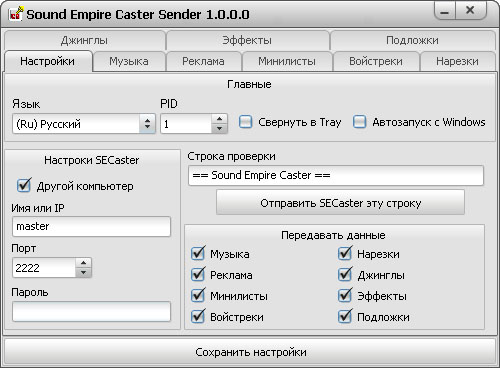Click the Имя или IP field

point(91,227)
